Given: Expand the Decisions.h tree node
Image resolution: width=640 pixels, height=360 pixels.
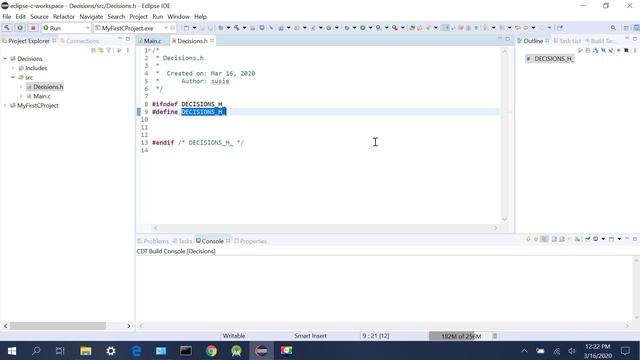Looking at the screenshot, I should click(x=21, y=87).
